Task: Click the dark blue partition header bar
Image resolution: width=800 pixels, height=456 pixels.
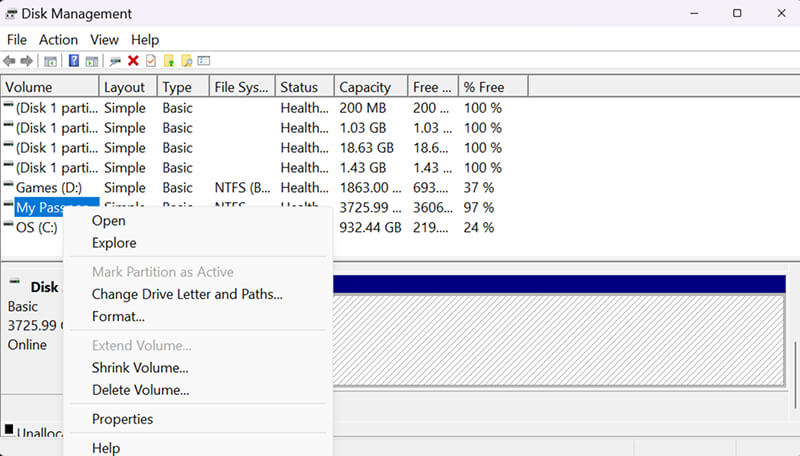Action: click(559, 284)
